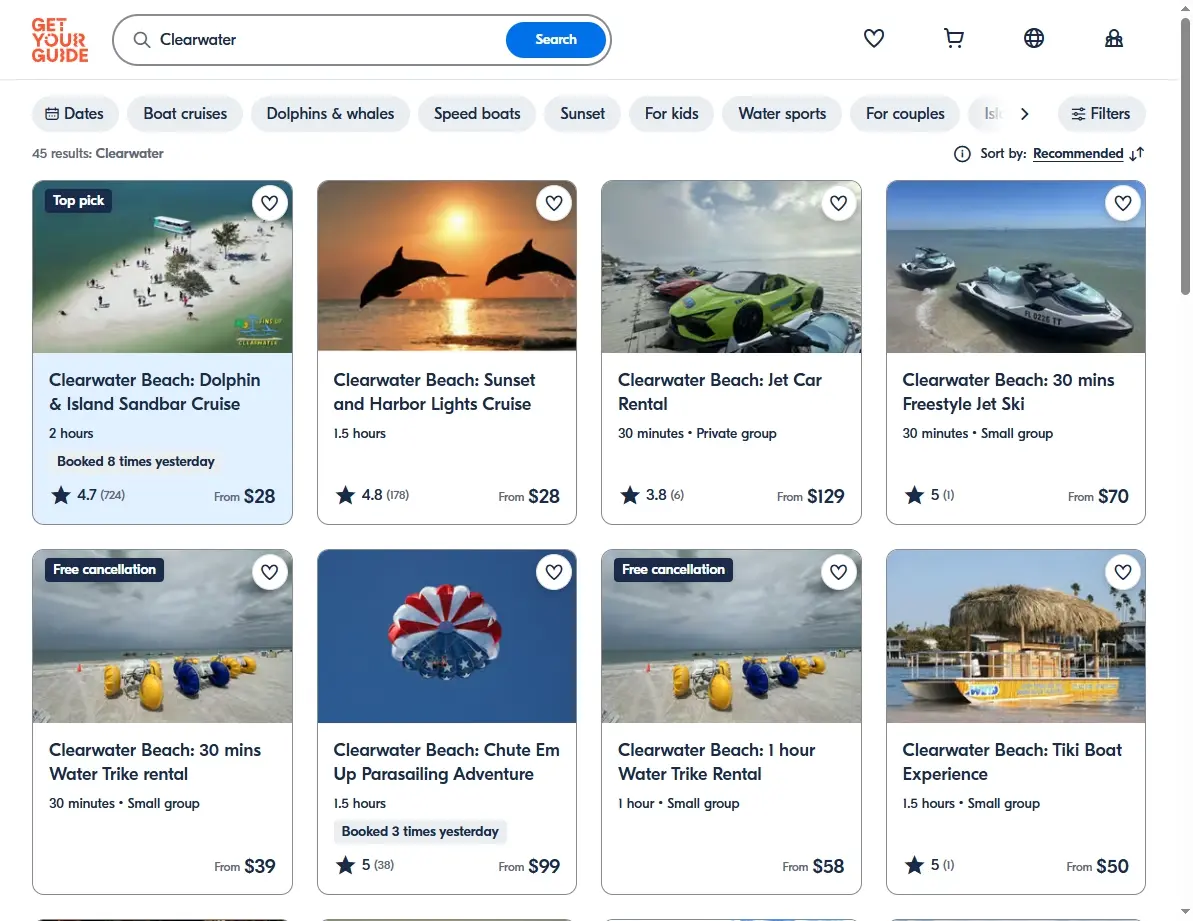Favorite the Chute Em Up Parasailing Adventure
This screenshot has height=921, width=1193.
point(554,572)
